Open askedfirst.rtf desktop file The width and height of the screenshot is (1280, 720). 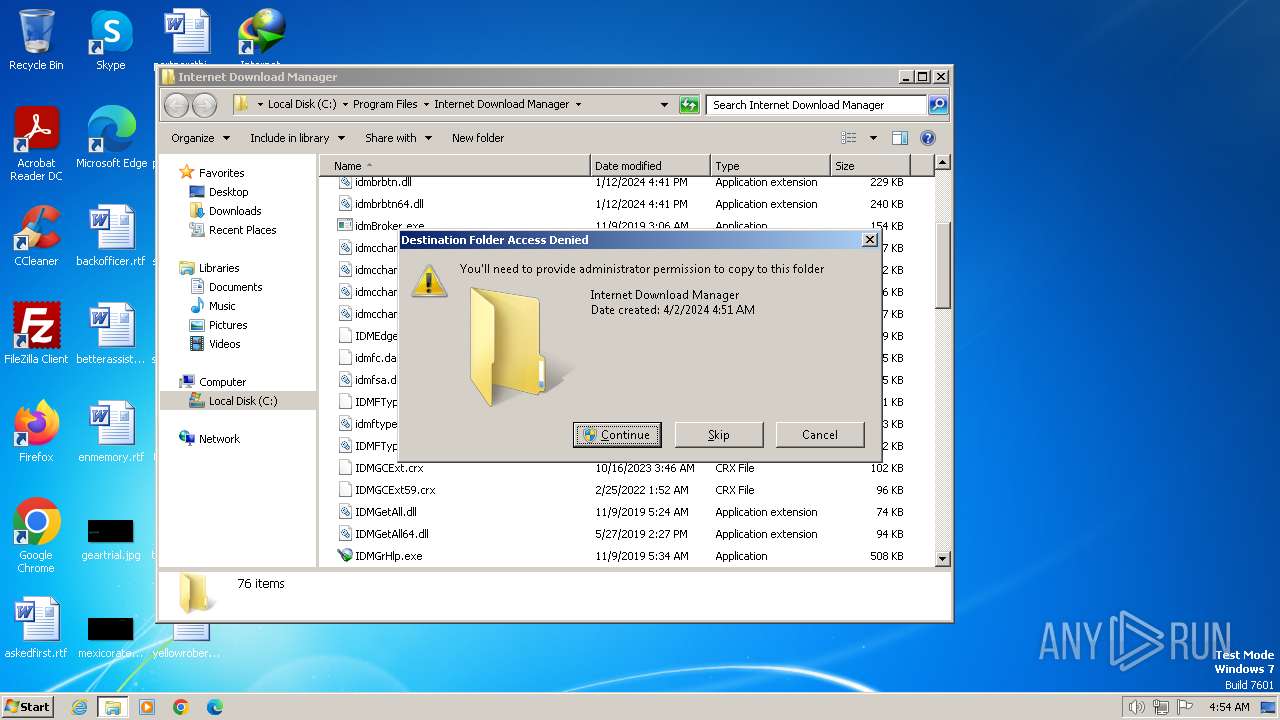click(x=36, y=628)
